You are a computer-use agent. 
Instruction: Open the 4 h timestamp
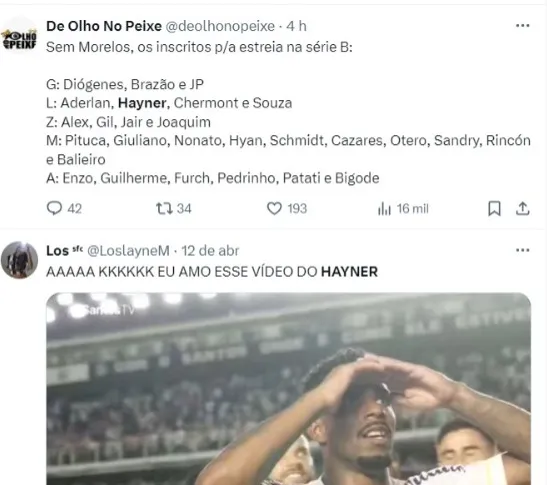coord(297,26)
